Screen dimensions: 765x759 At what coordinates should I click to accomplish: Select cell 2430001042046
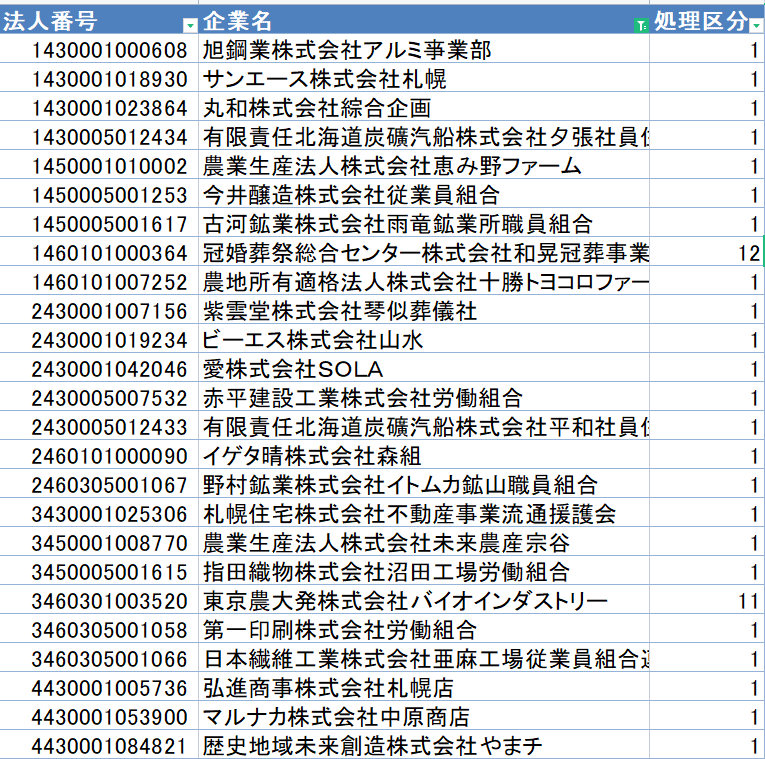point(99,367)
